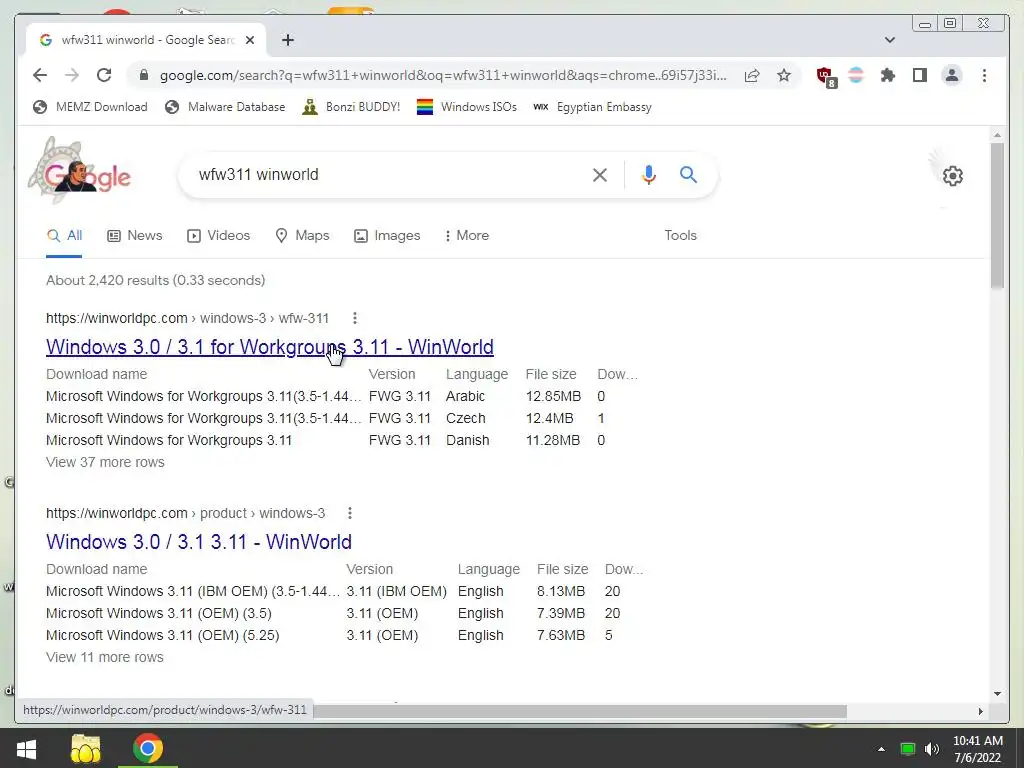Screen dimensions: 1024x768
Task: Open File Explorer from the taskbar
Action: (x=86, y=748)
